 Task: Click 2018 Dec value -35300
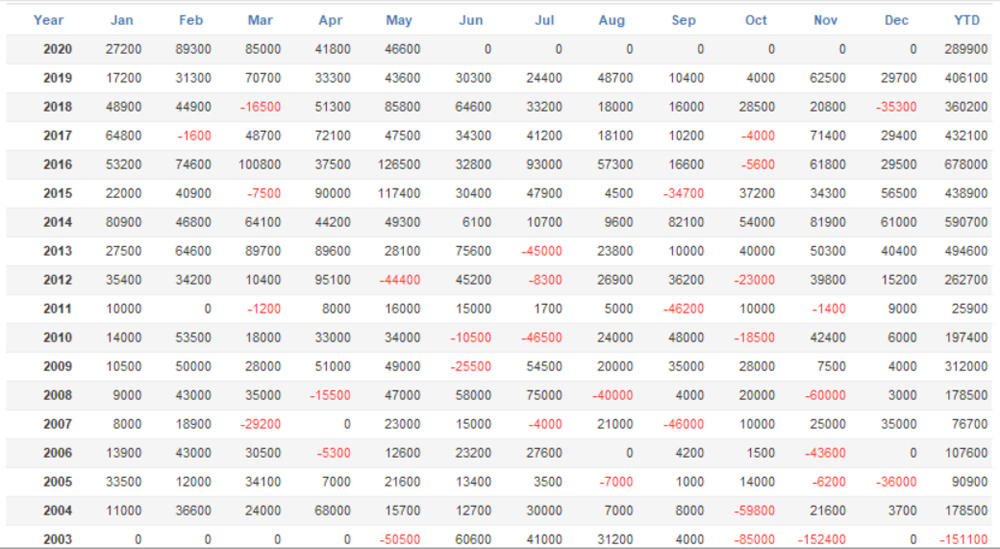[896, 106]
